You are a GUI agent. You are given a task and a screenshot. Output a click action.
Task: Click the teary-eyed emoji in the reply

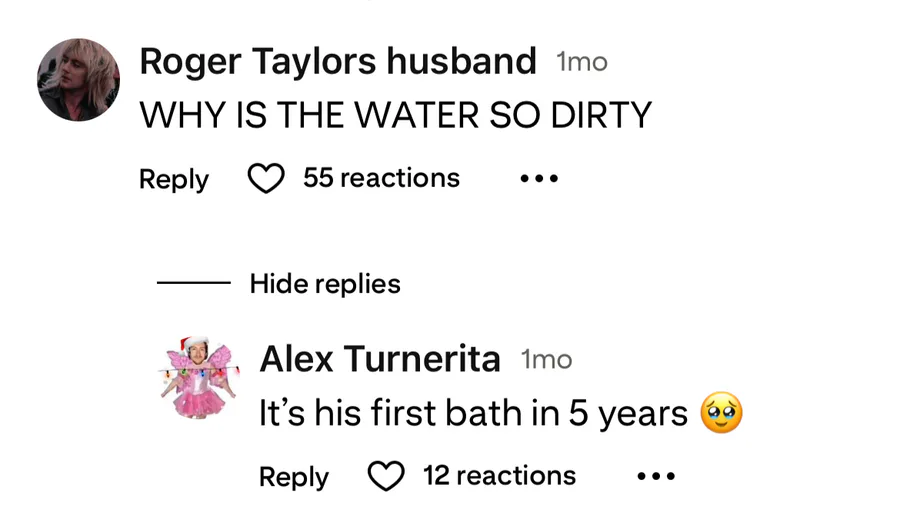coord(722,413)
